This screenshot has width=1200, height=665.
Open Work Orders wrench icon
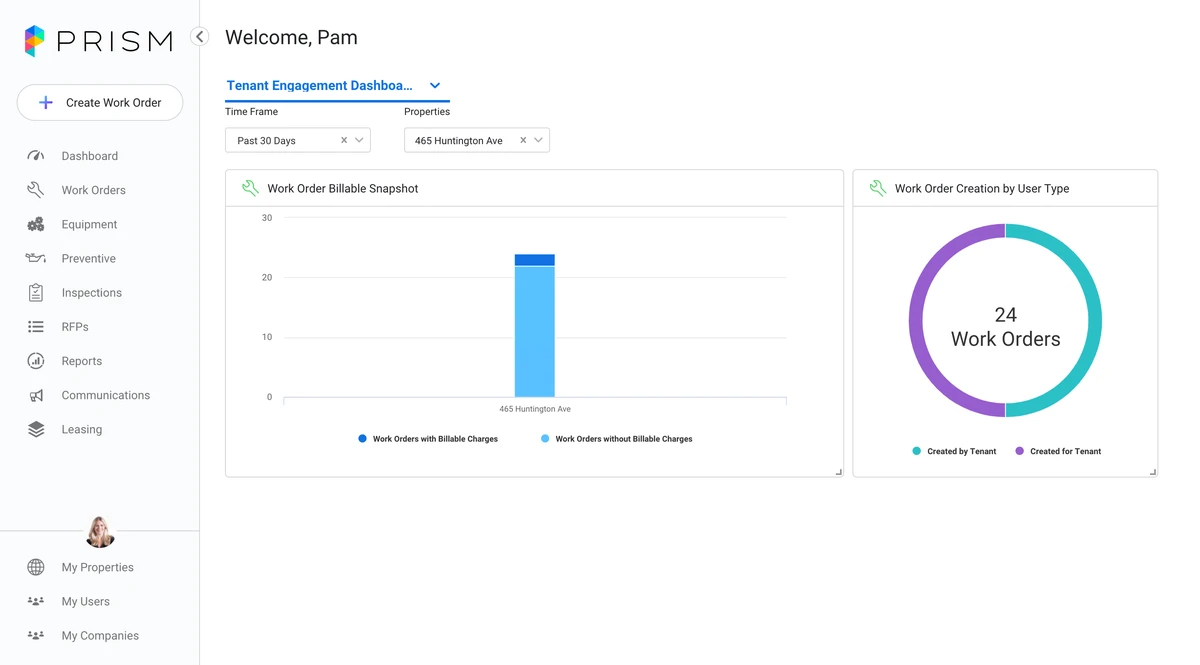36,190
